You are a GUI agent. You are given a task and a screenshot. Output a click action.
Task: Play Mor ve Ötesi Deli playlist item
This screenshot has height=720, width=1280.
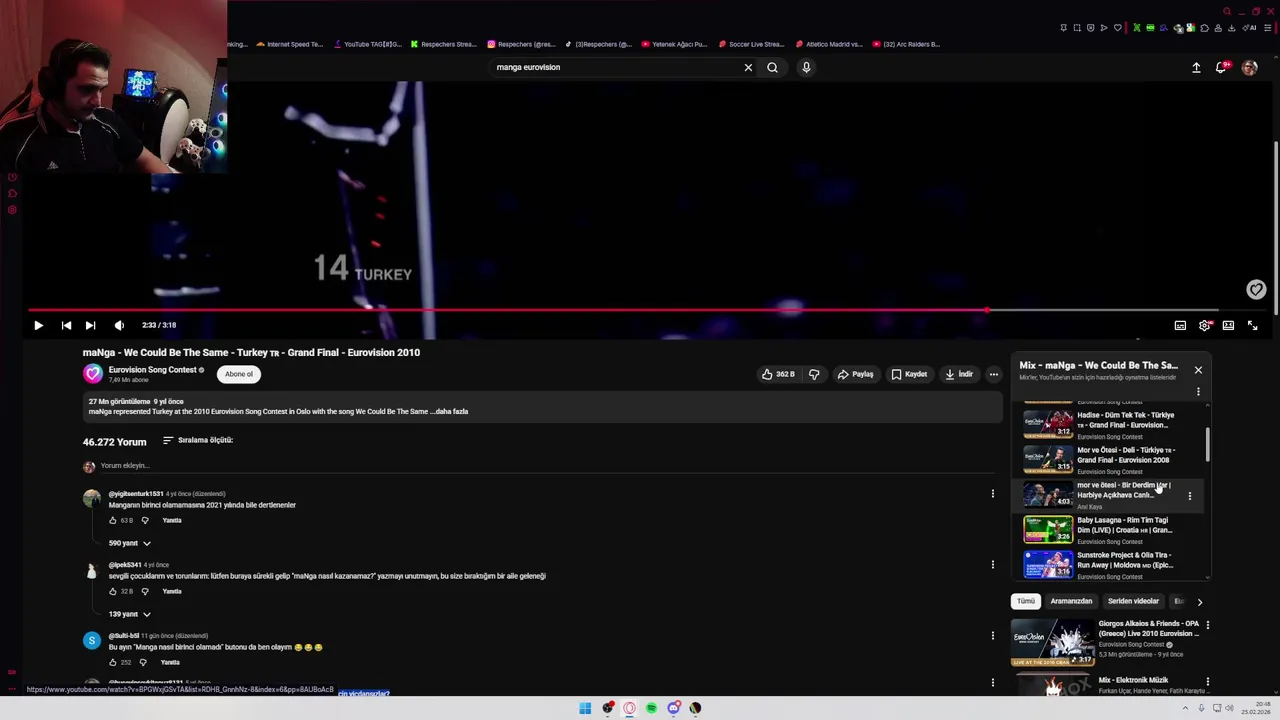(x=1110, y=459)
